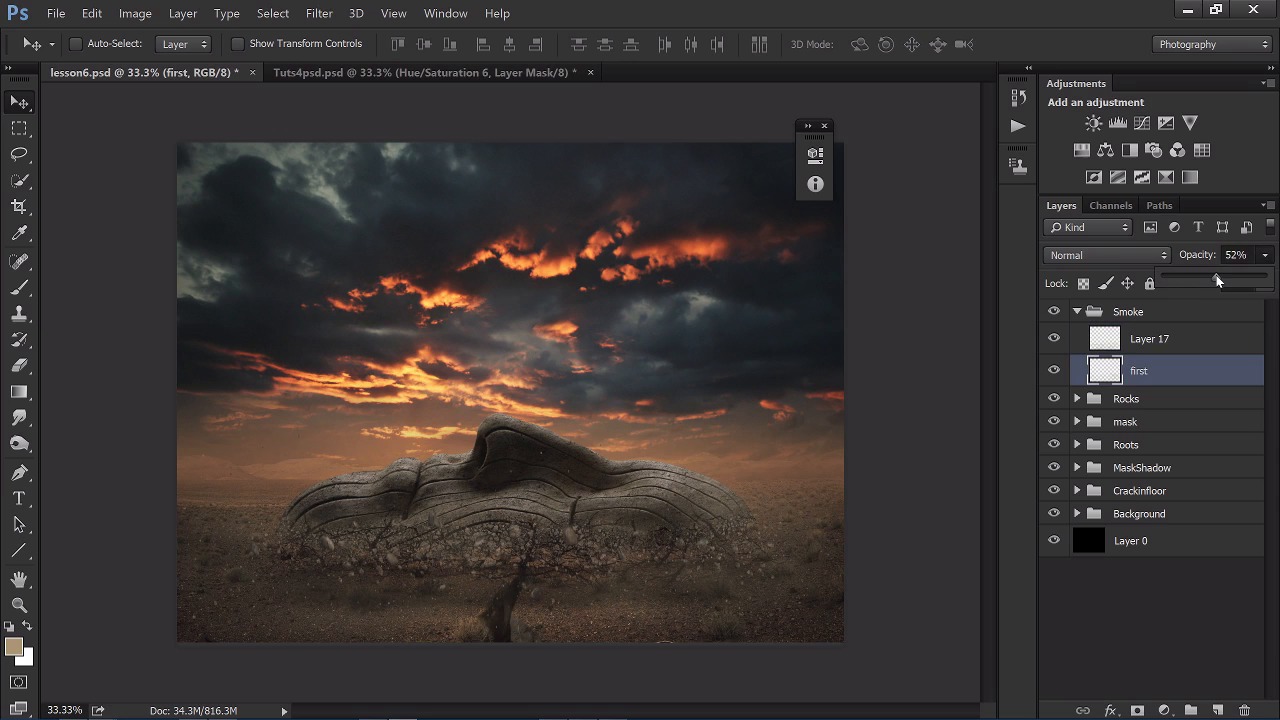Add a Brightness/Contrast adjustment

pos(1093,123)
